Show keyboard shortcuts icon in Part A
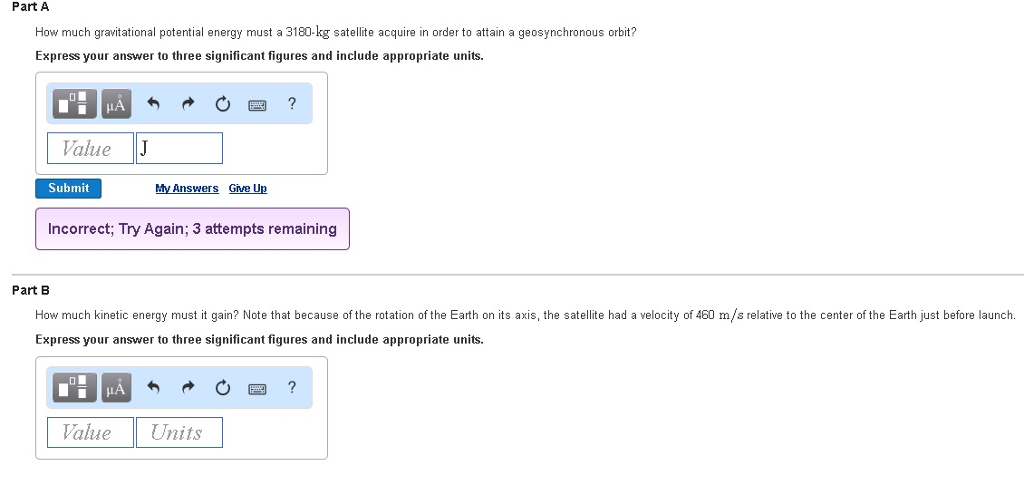 tap(257, 104)
